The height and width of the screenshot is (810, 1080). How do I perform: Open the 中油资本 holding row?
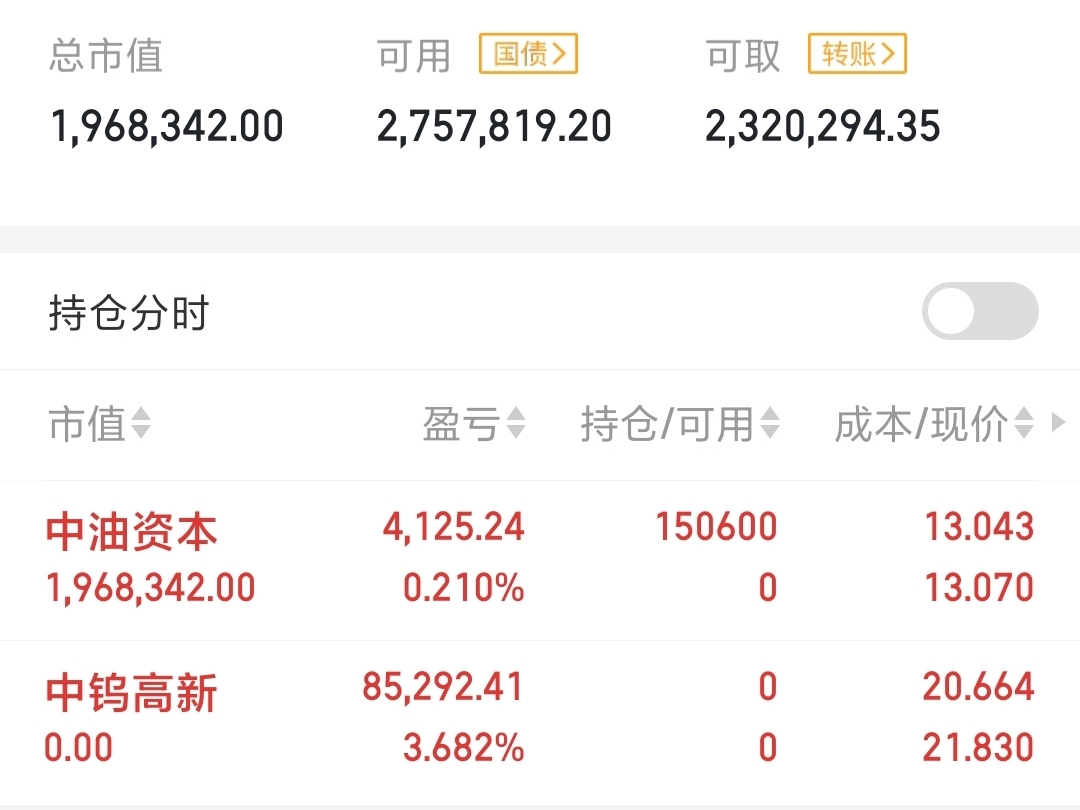point(540,559)
